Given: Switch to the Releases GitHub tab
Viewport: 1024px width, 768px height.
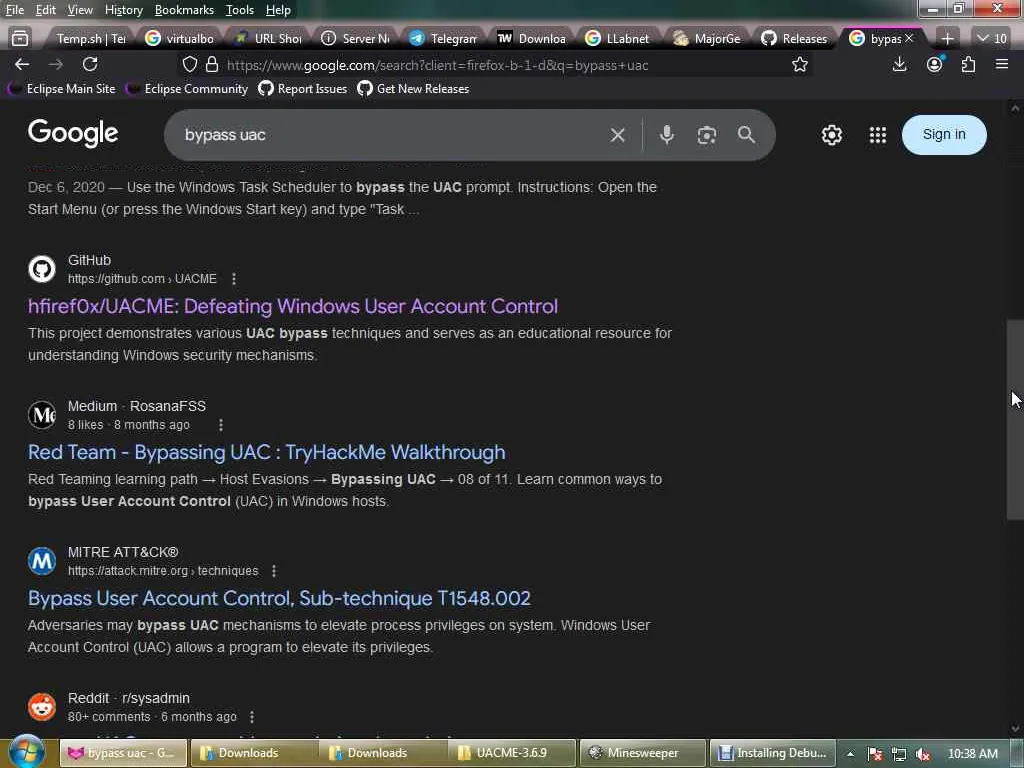Looking at the screenshot, I should 795,39.
